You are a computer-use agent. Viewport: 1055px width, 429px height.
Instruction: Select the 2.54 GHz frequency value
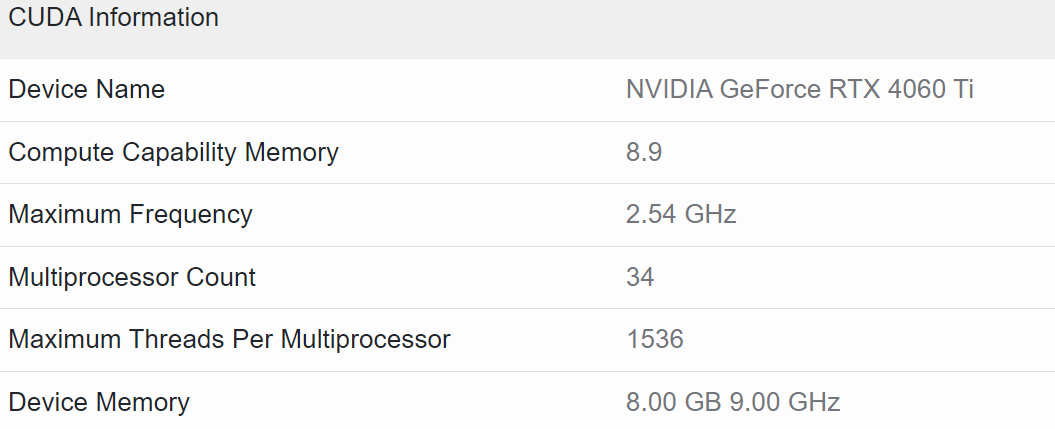pyautogui.click(x=681, y=214)
